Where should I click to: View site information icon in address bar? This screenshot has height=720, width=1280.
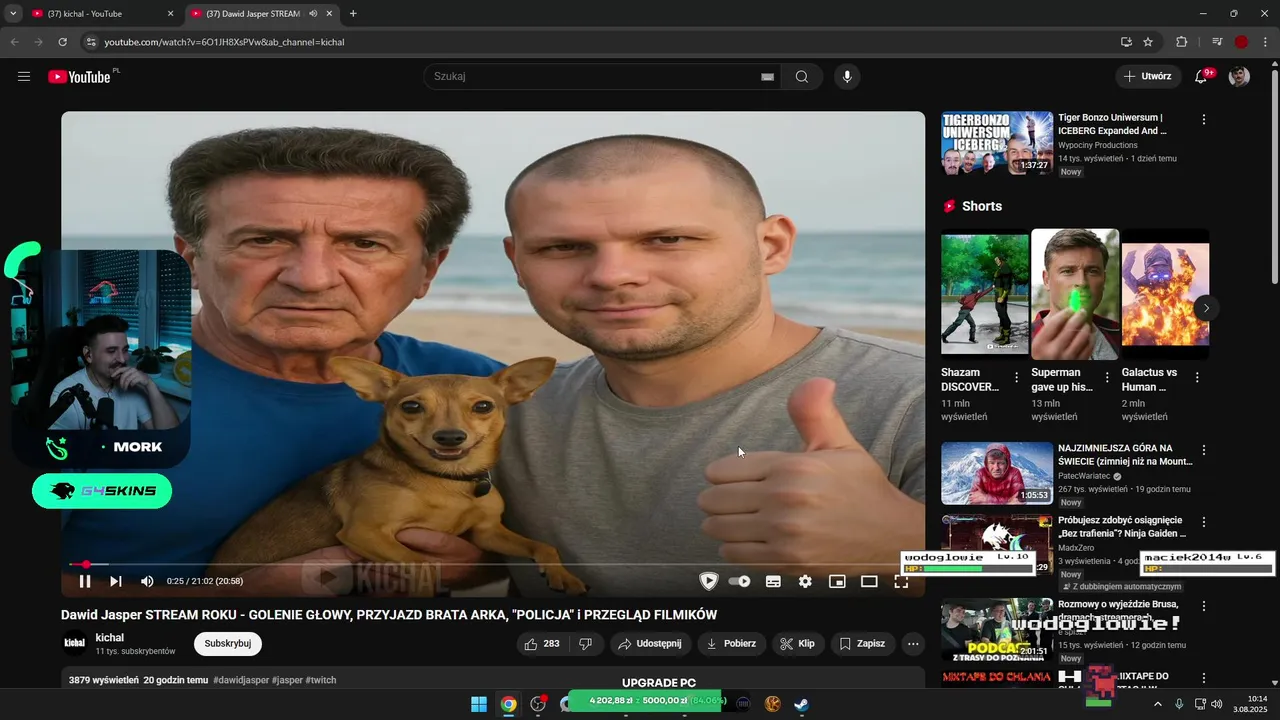pos(90,42)
